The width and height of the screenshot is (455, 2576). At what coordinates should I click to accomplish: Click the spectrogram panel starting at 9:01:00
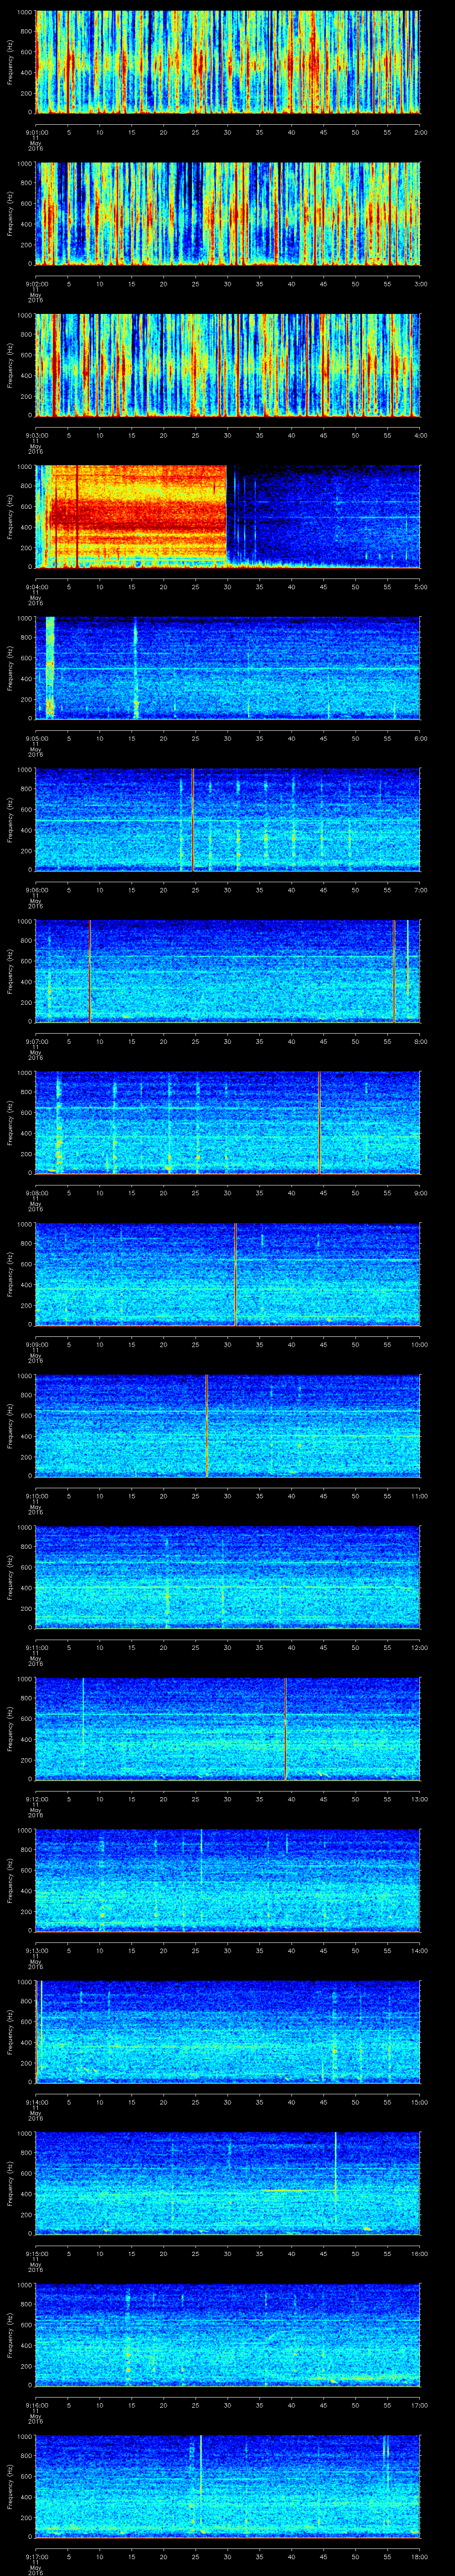point(228,62)
